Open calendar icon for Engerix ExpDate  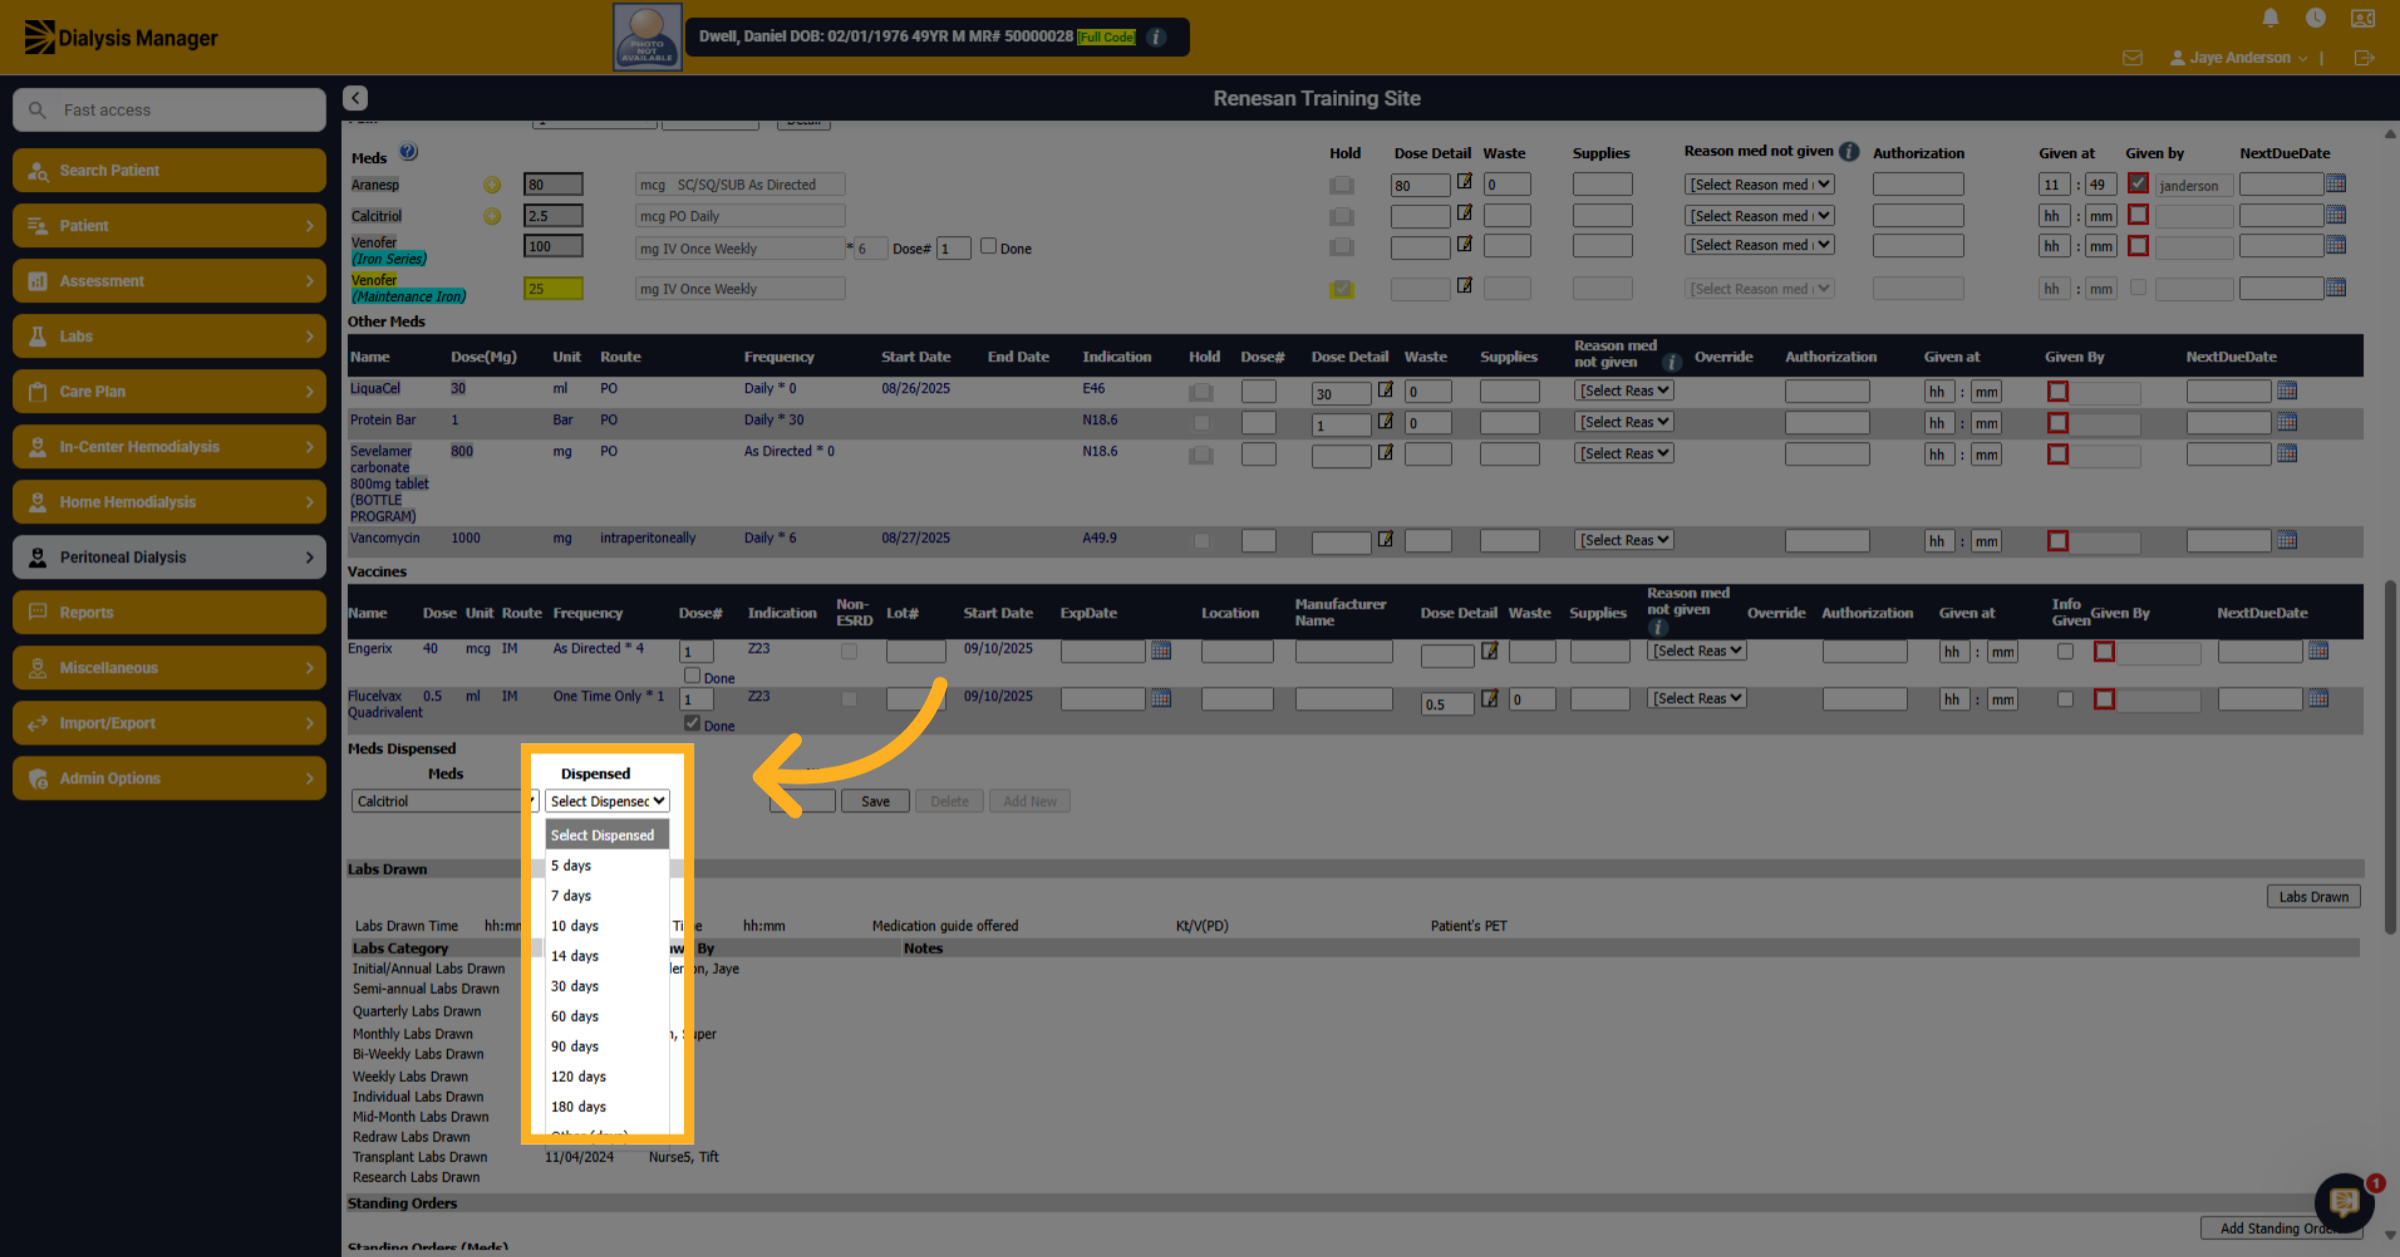tap(1161, 651)
